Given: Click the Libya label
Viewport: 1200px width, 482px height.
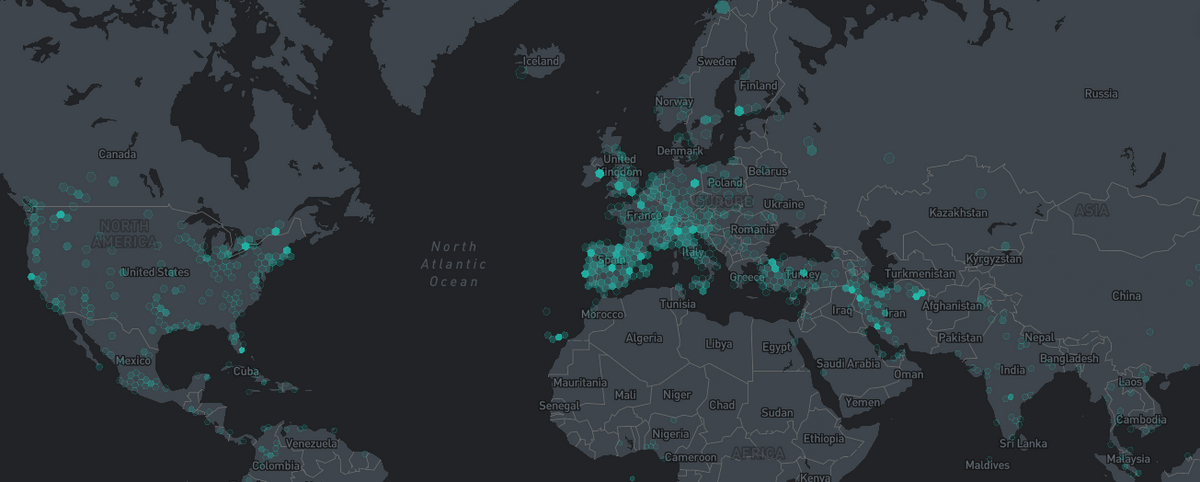Looking at the screenshot, I should tap(719, 343).
